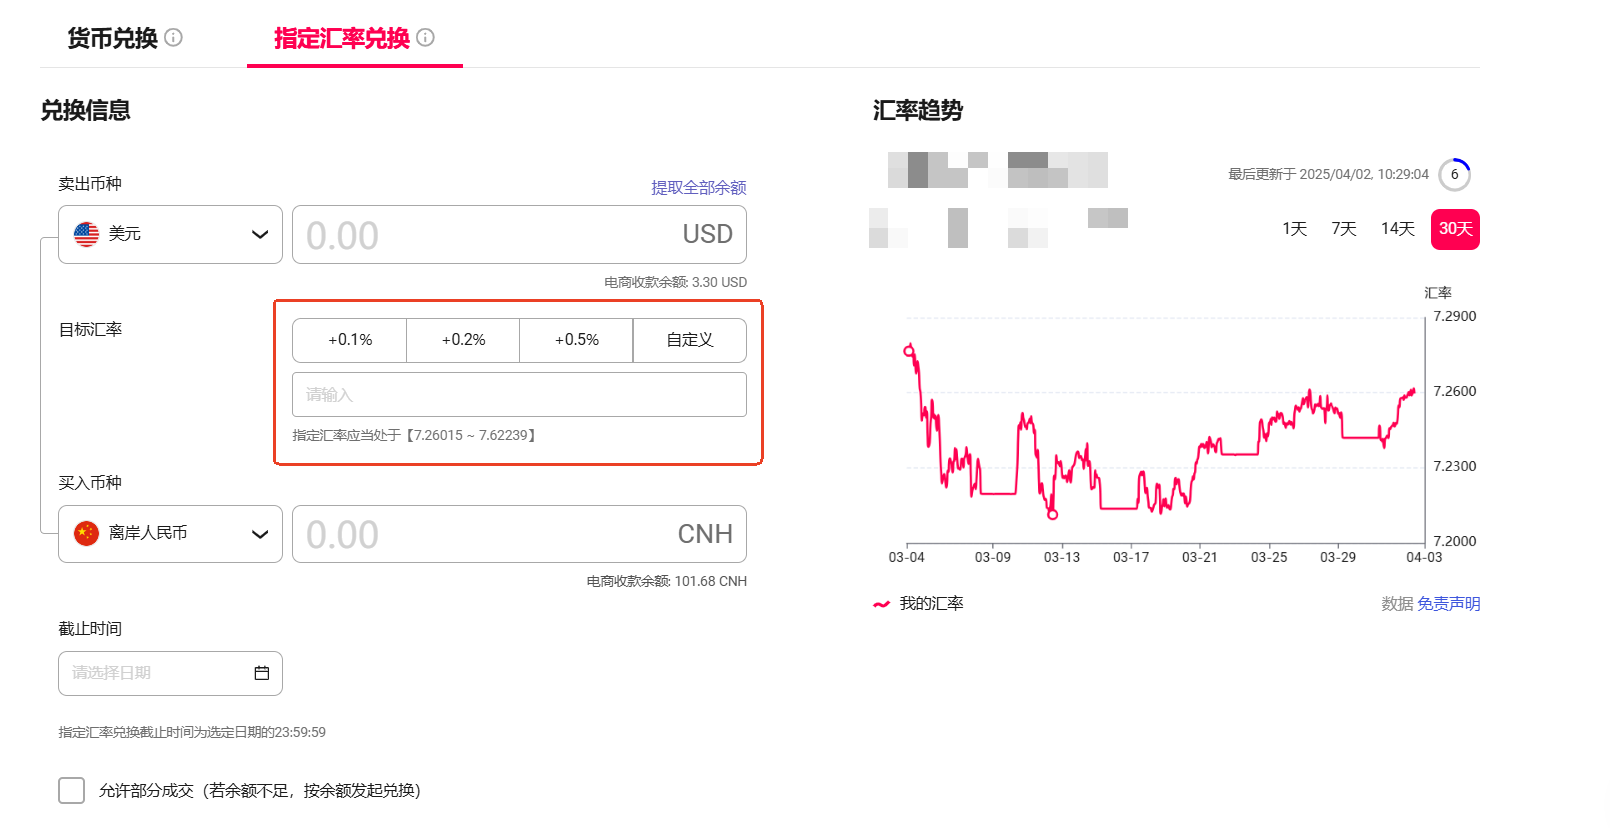This screenshot has width=1610, height=828.
Task: Open the 免责声明 link
Action: click(1449, 604)
